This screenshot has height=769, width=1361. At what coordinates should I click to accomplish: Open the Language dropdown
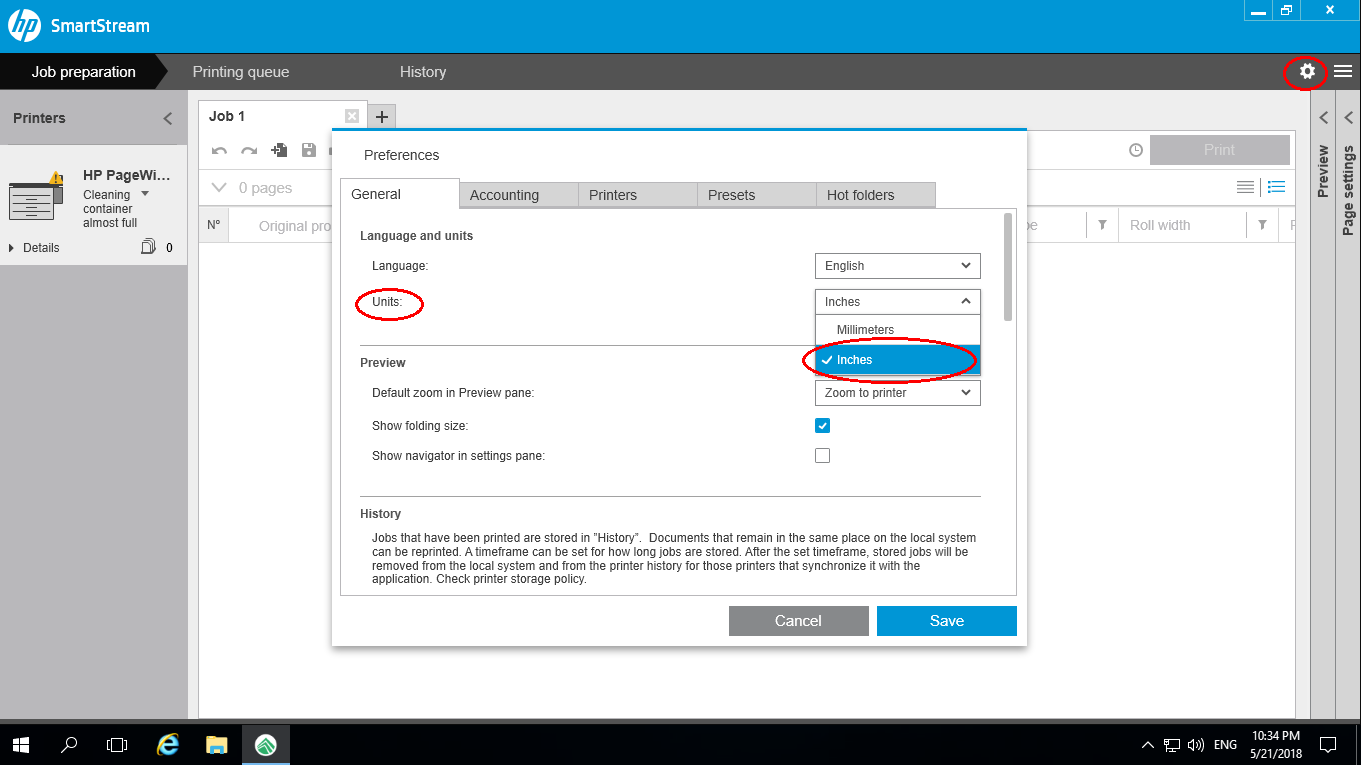(898, 266)
